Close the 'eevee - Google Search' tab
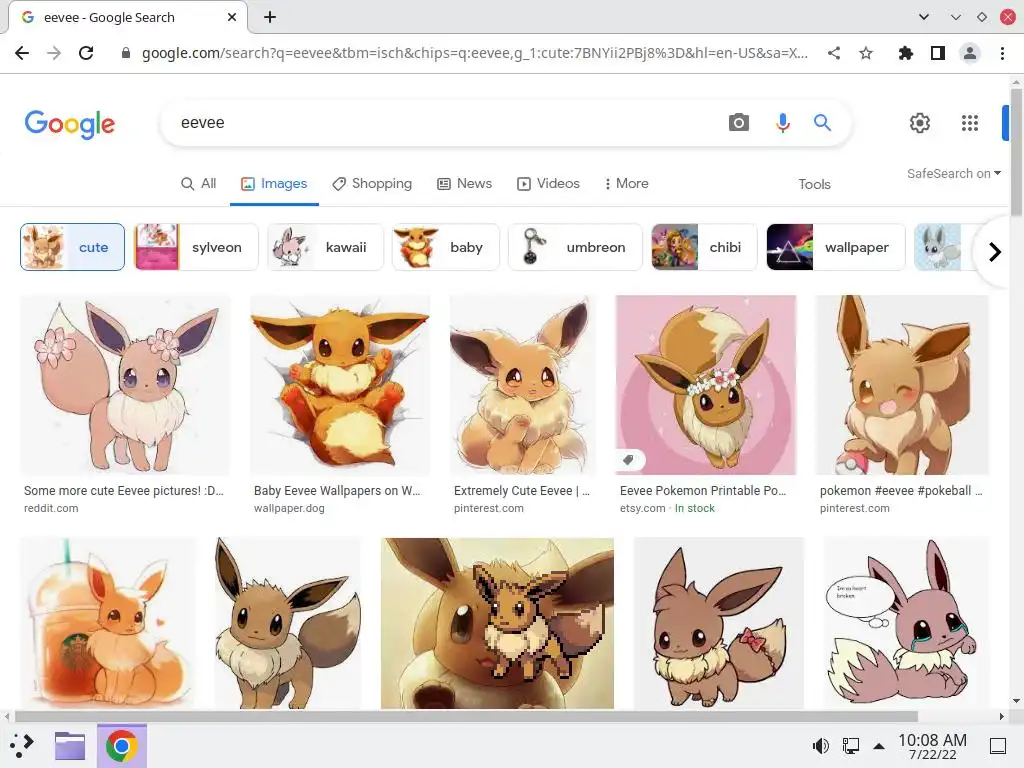 coord(232,17)
